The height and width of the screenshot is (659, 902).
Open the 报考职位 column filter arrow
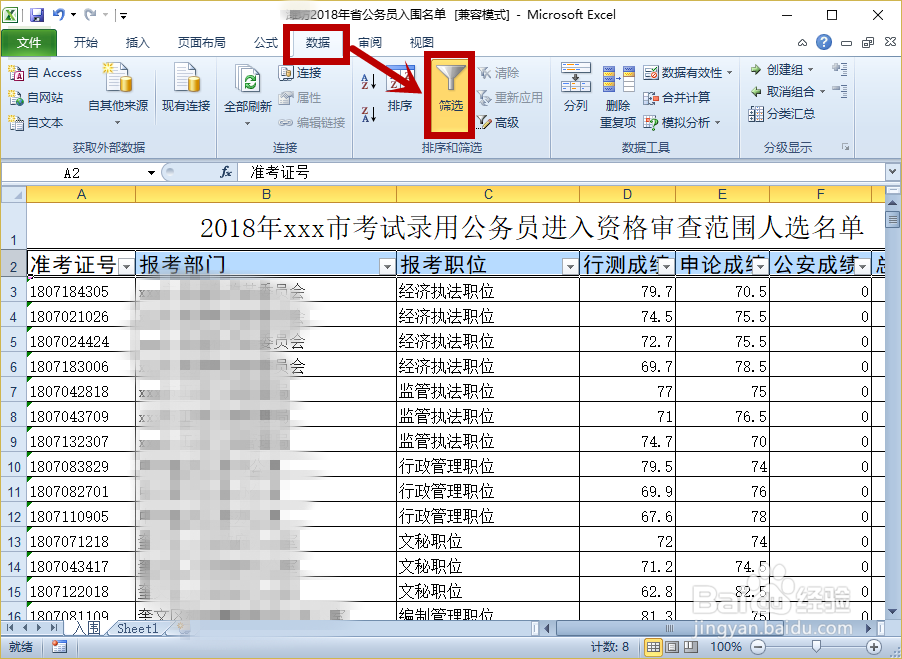[569, 265]
